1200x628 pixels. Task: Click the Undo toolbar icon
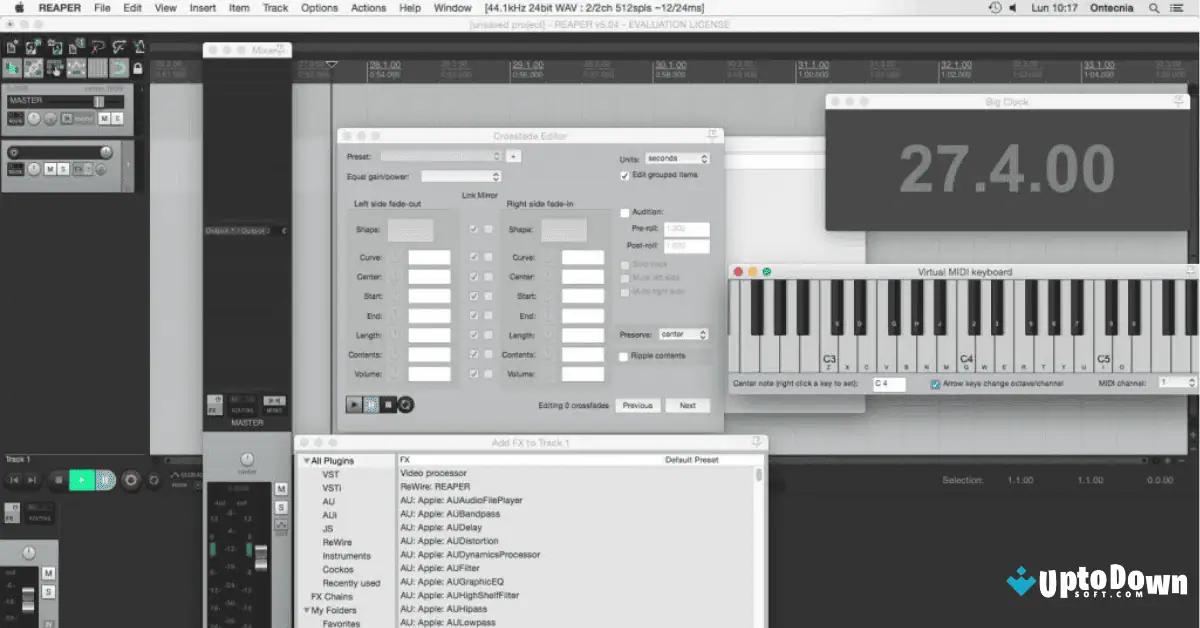[x=99, y=47]
